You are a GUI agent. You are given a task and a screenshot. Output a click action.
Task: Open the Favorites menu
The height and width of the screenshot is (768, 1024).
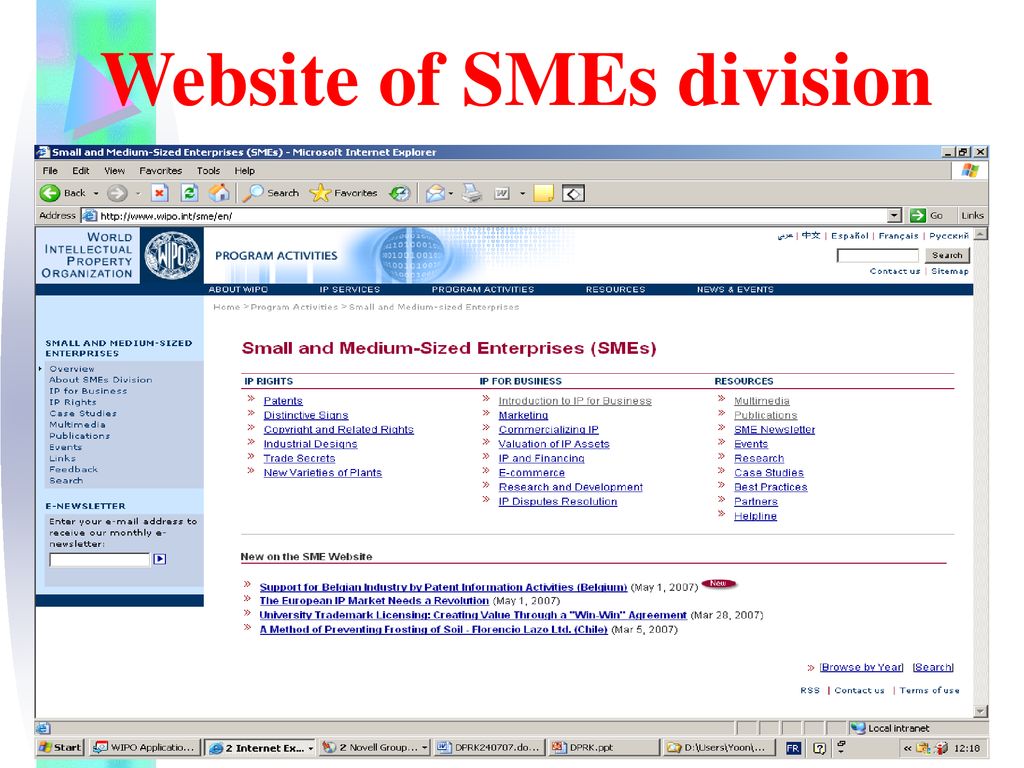161,170
